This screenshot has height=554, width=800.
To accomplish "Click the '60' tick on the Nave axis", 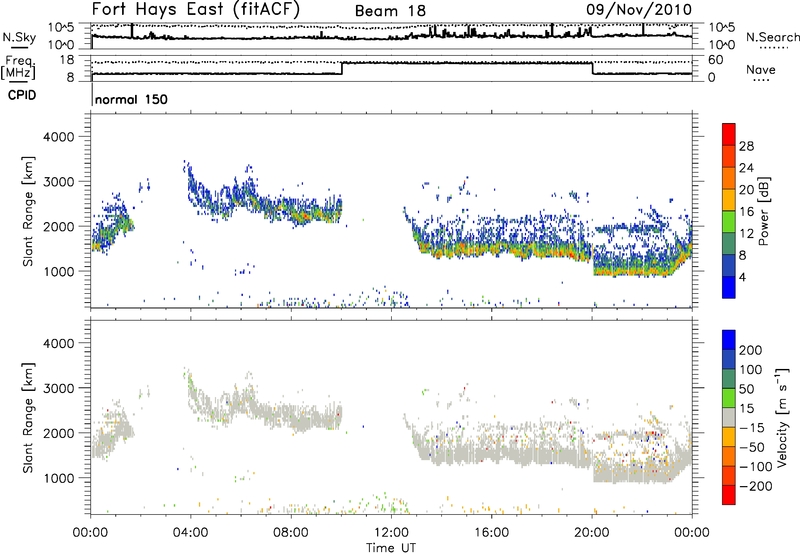I will (715, 60).
